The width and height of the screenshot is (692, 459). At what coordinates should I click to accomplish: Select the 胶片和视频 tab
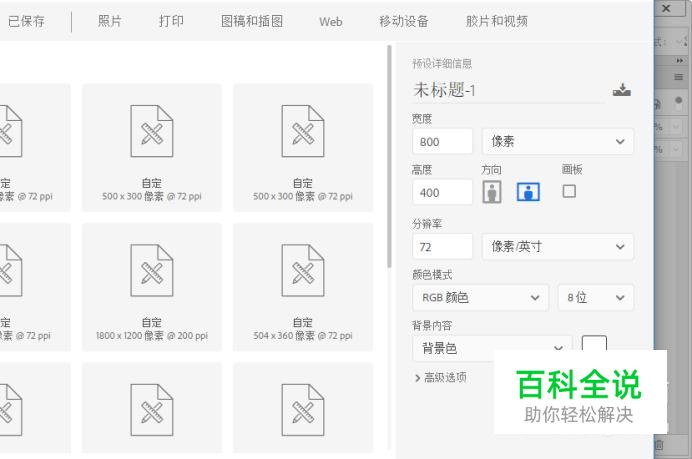click(496, 21)
